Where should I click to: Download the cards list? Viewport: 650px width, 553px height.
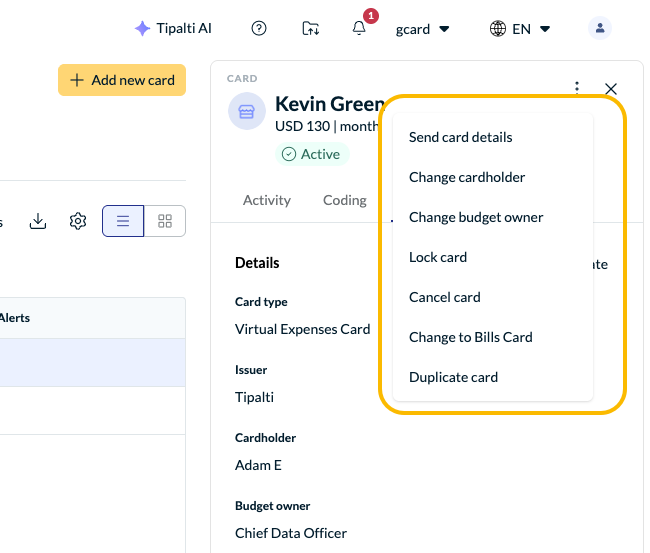38,221
